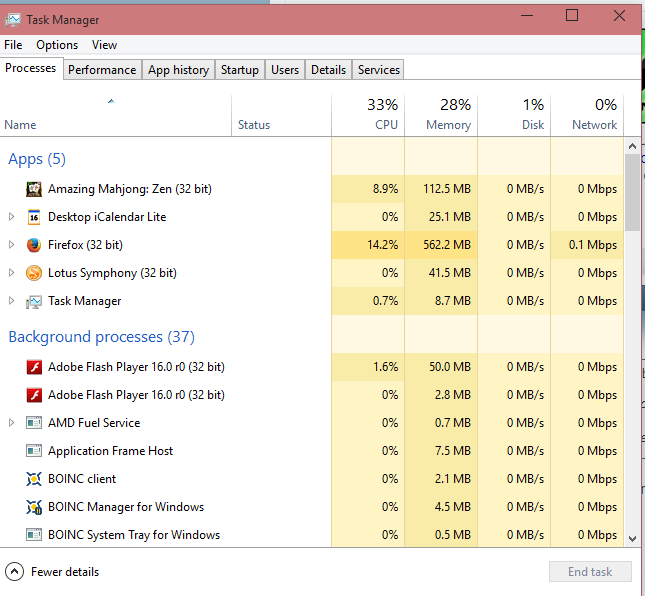Click the Task Manager title bar icon
The width and height of the screenshot is (645, 596).
point(13,20)
